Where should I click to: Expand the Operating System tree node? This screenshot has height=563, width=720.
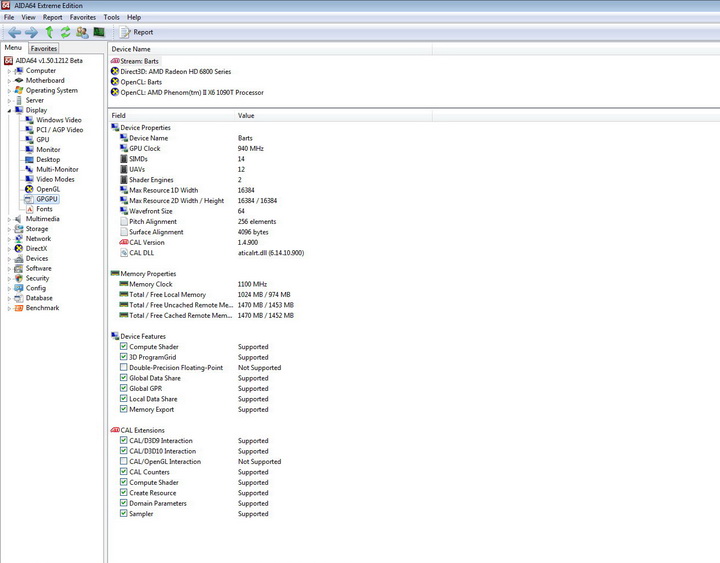(9, 91)
